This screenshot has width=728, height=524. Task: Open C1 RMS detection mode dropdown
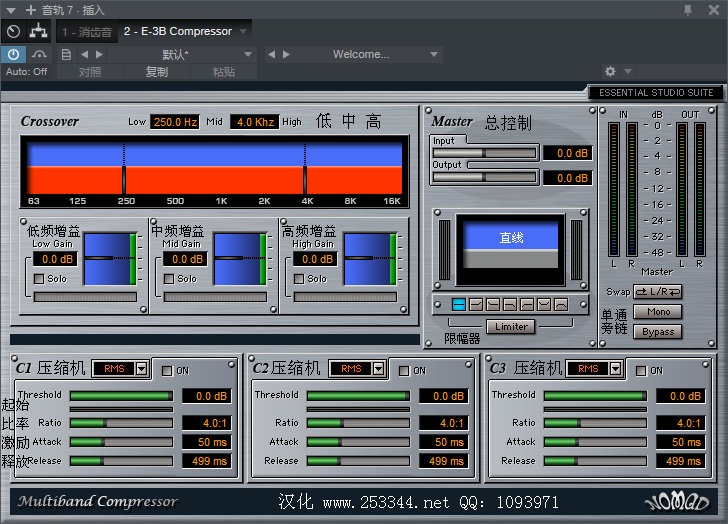[x=142, y=369]
